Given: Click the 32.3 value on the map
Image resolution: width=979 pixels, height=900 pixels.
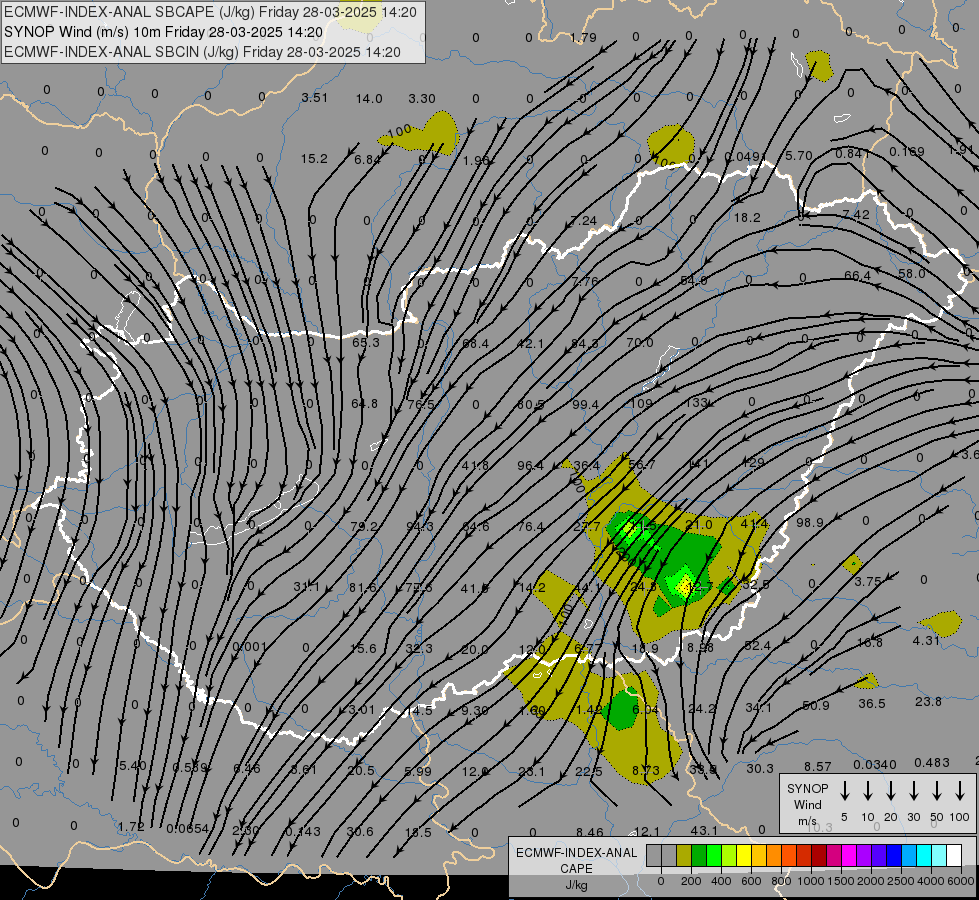Looking at the screenshot, I should pyautogui.click(x=418, y=648).
